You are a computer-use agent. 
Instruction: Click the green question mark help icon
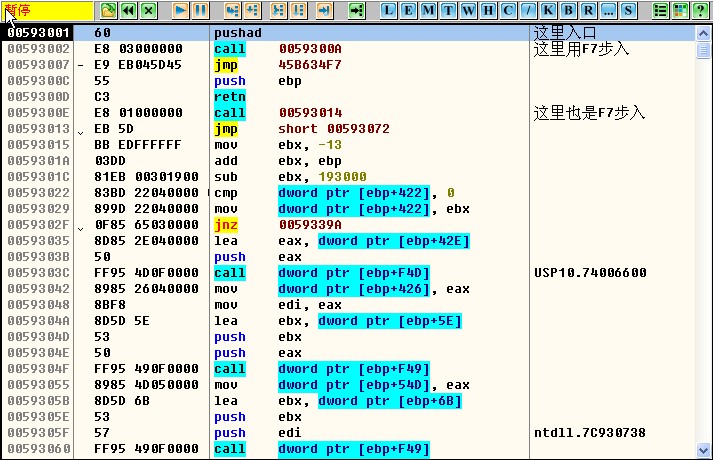700,10
